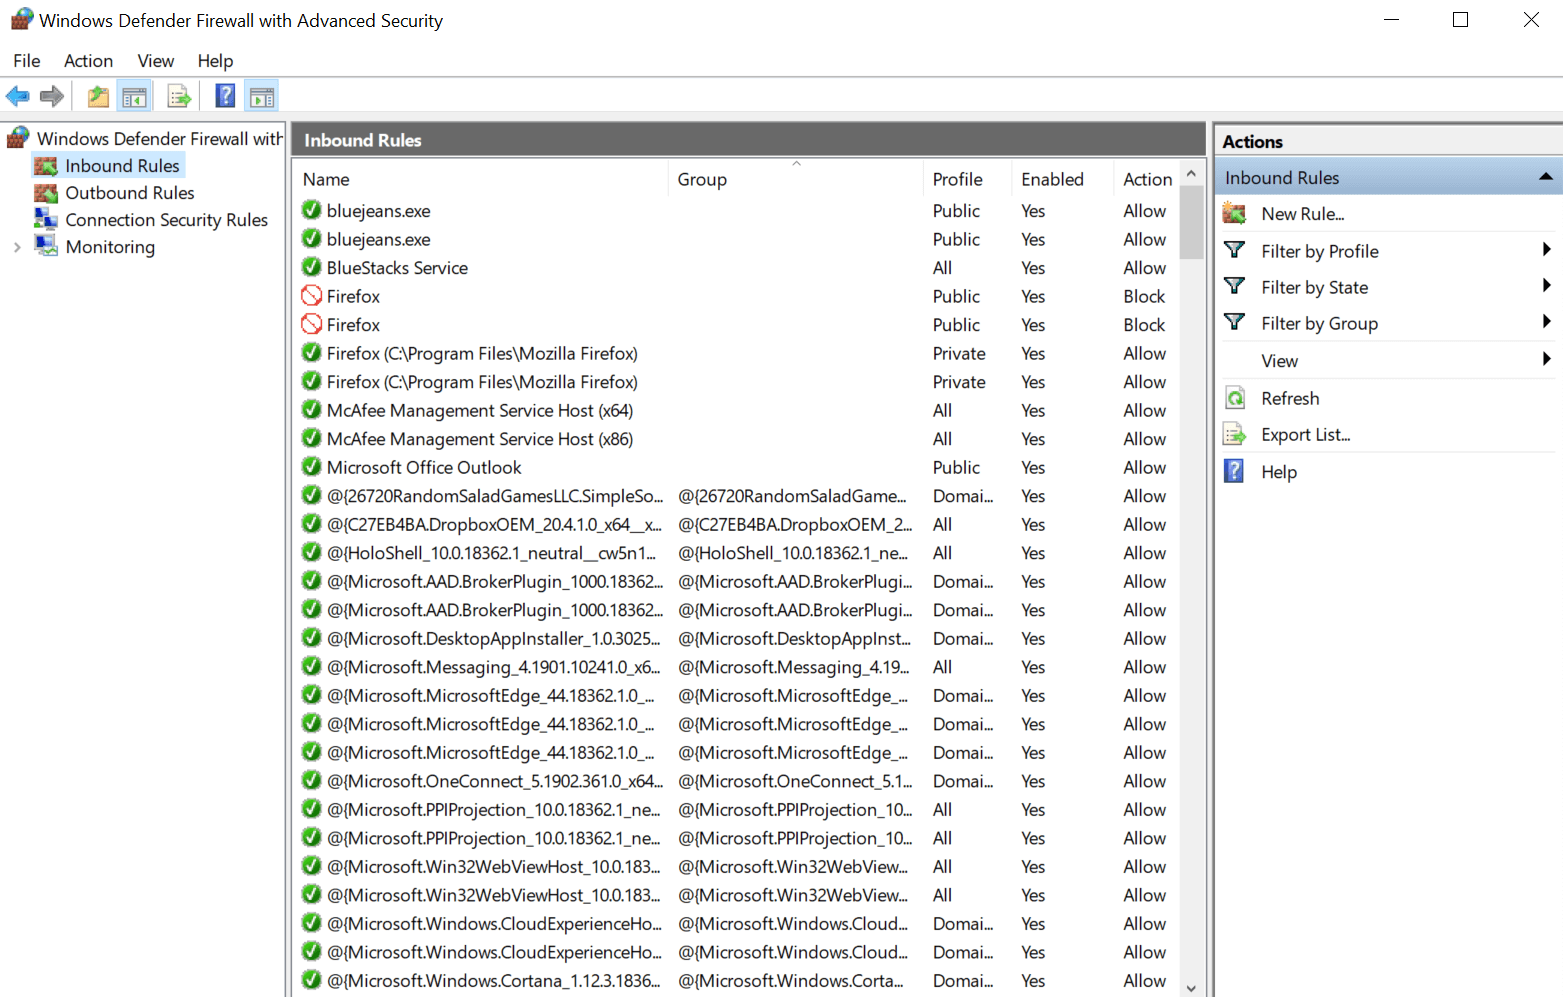Expand the Monitoring tree node
1563x997 pixels.
(x=18, y=246)
